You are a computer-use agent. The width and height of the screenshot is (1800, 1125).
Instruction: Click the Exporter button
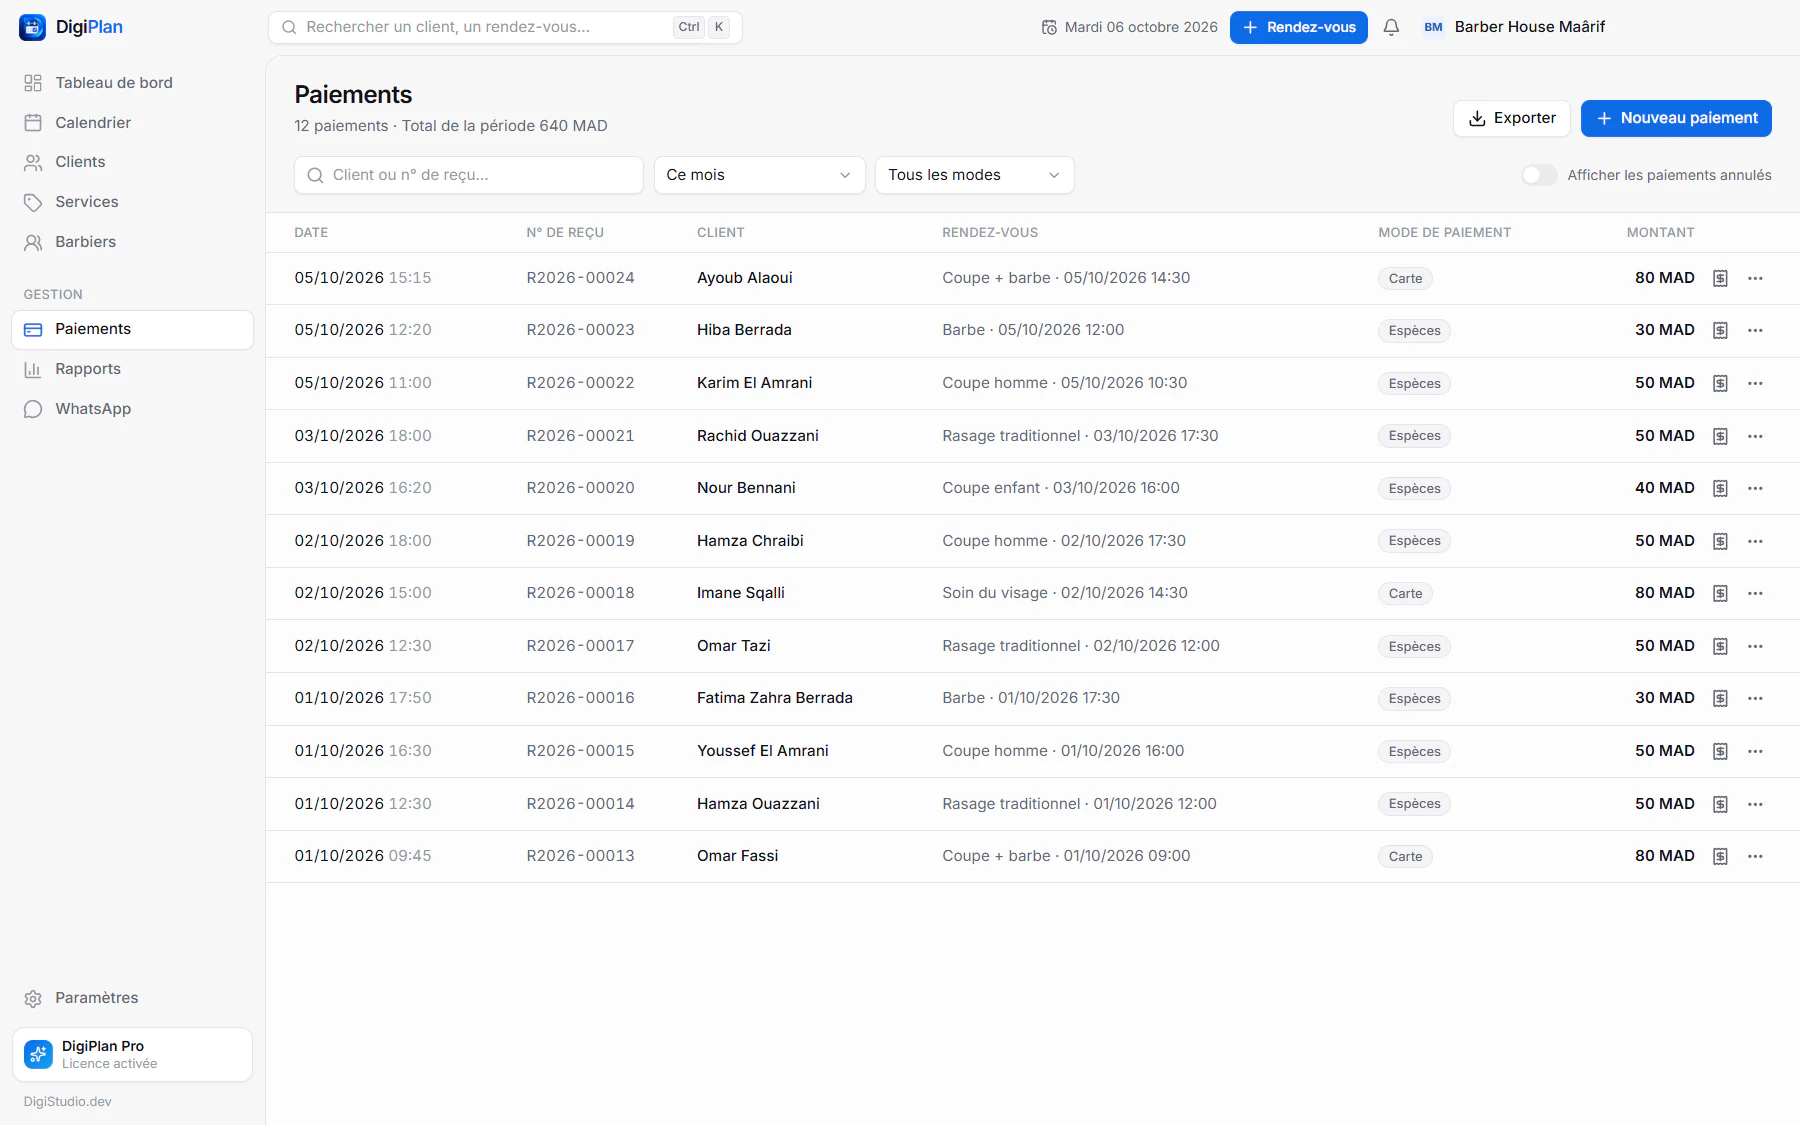(x=1511, y=118)
